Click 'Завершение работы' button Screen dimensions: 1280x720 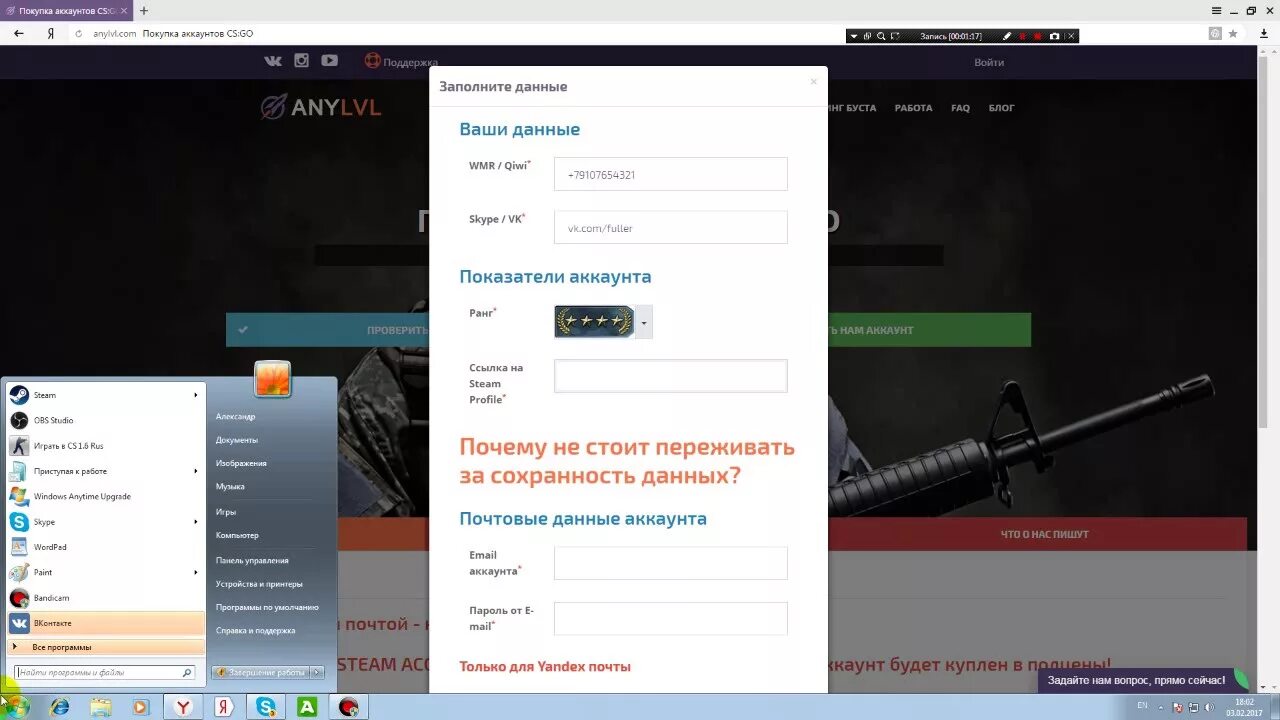coord(261,673)
